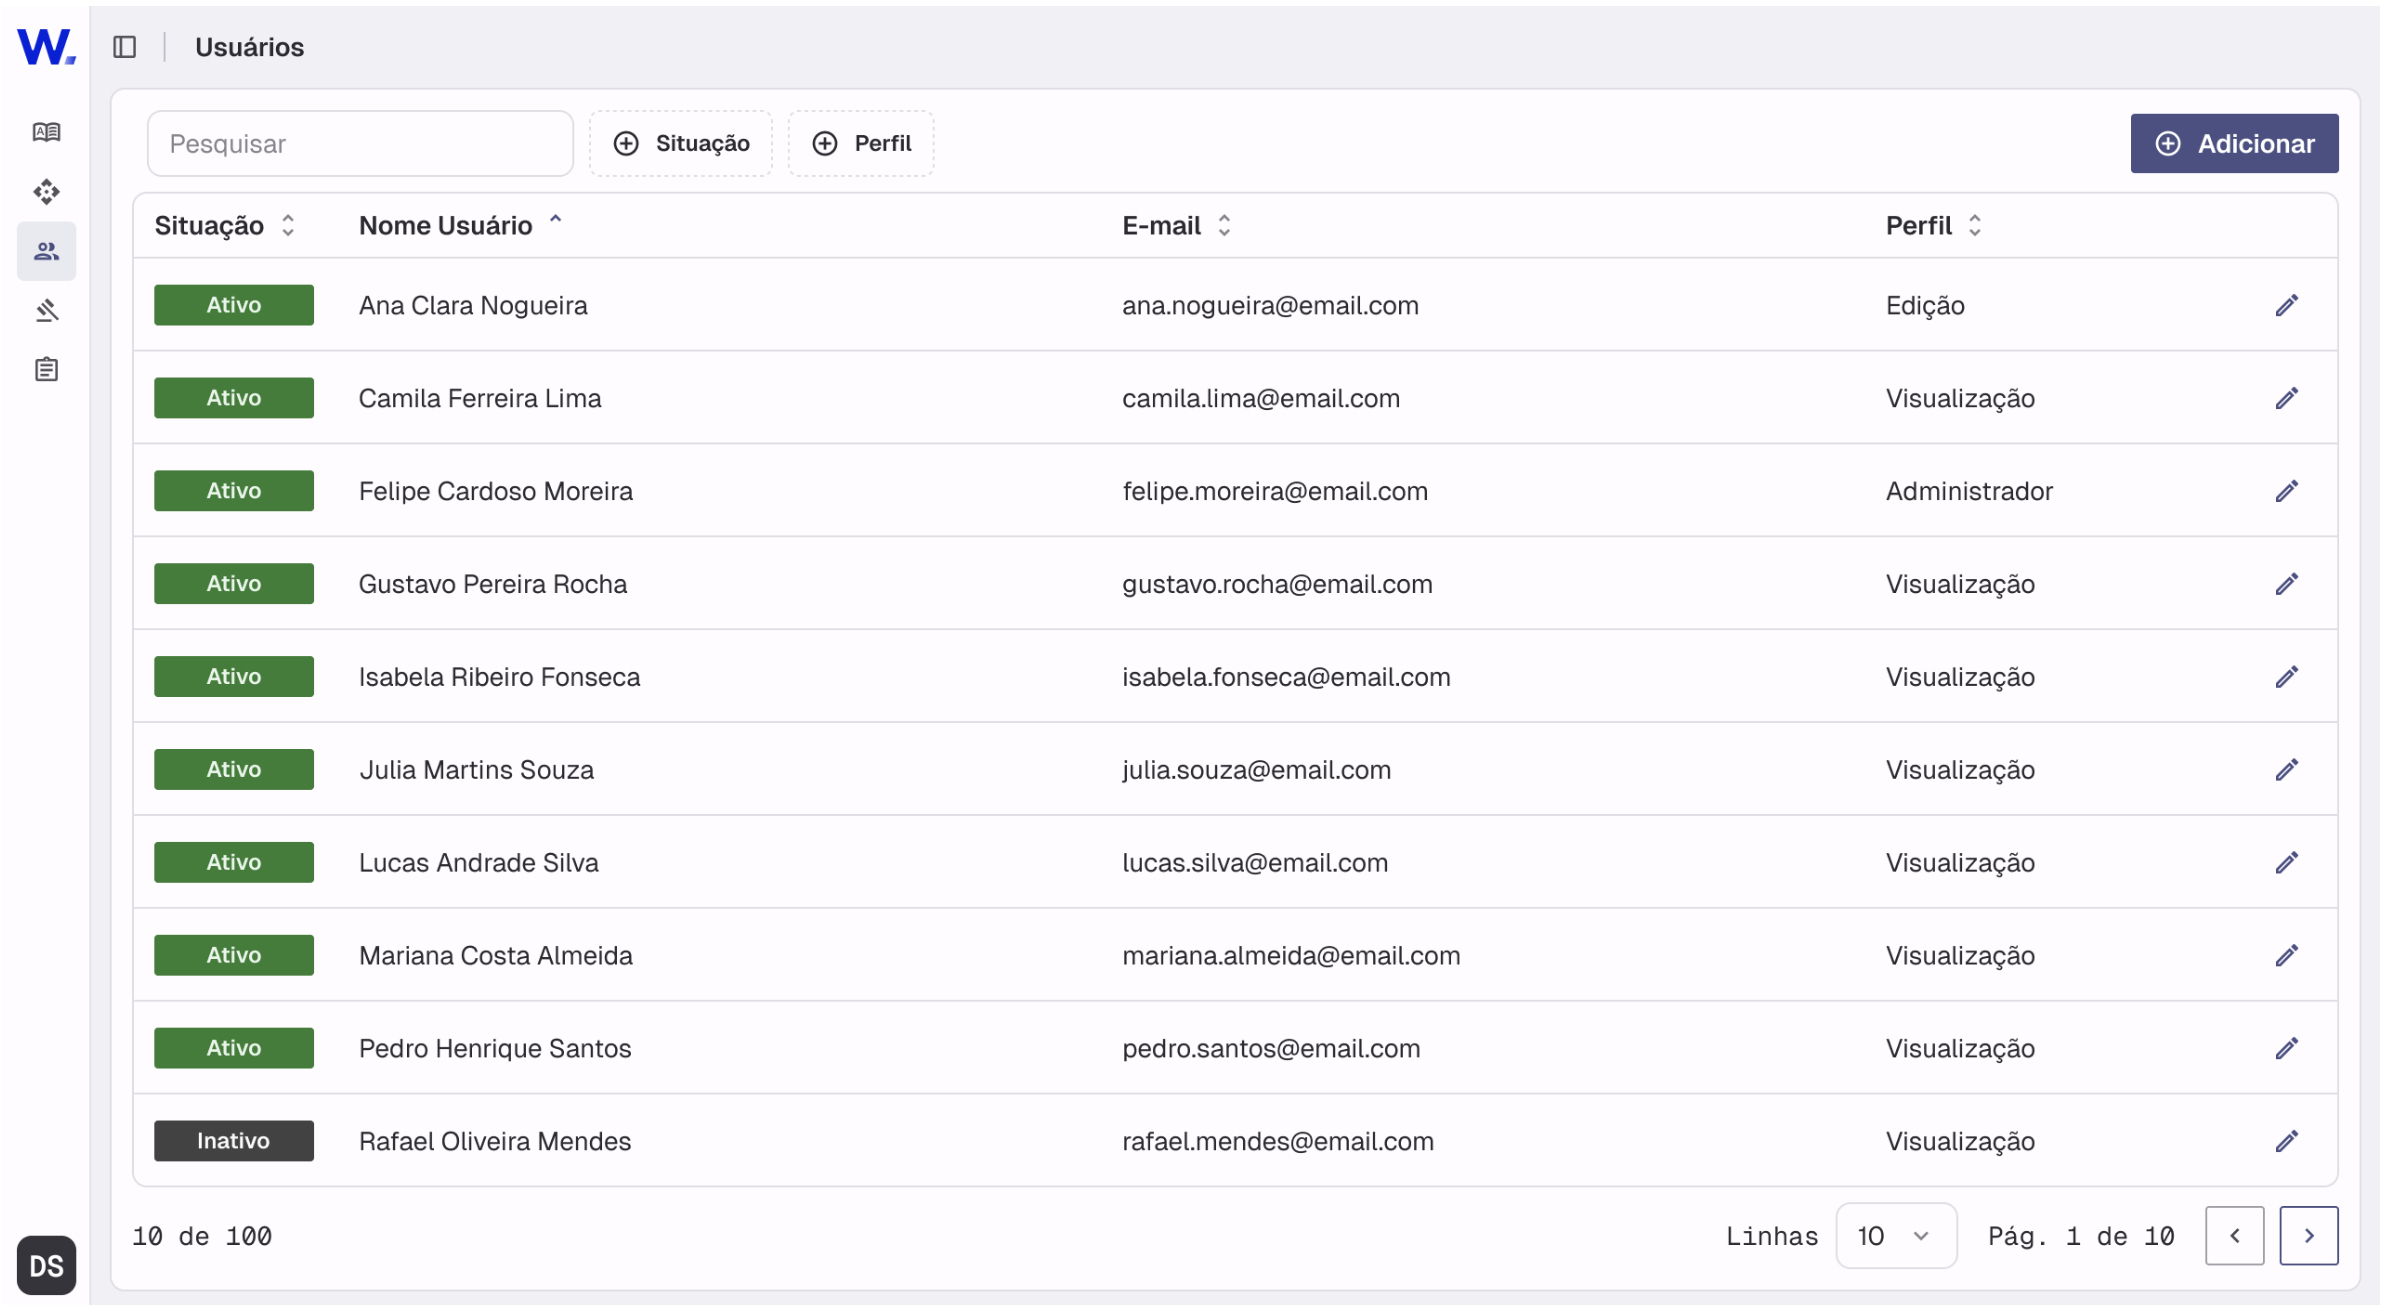Screen dimensions: 2389x1305
Task: Open the DS user avatar menu
Action: point(46,1266)
